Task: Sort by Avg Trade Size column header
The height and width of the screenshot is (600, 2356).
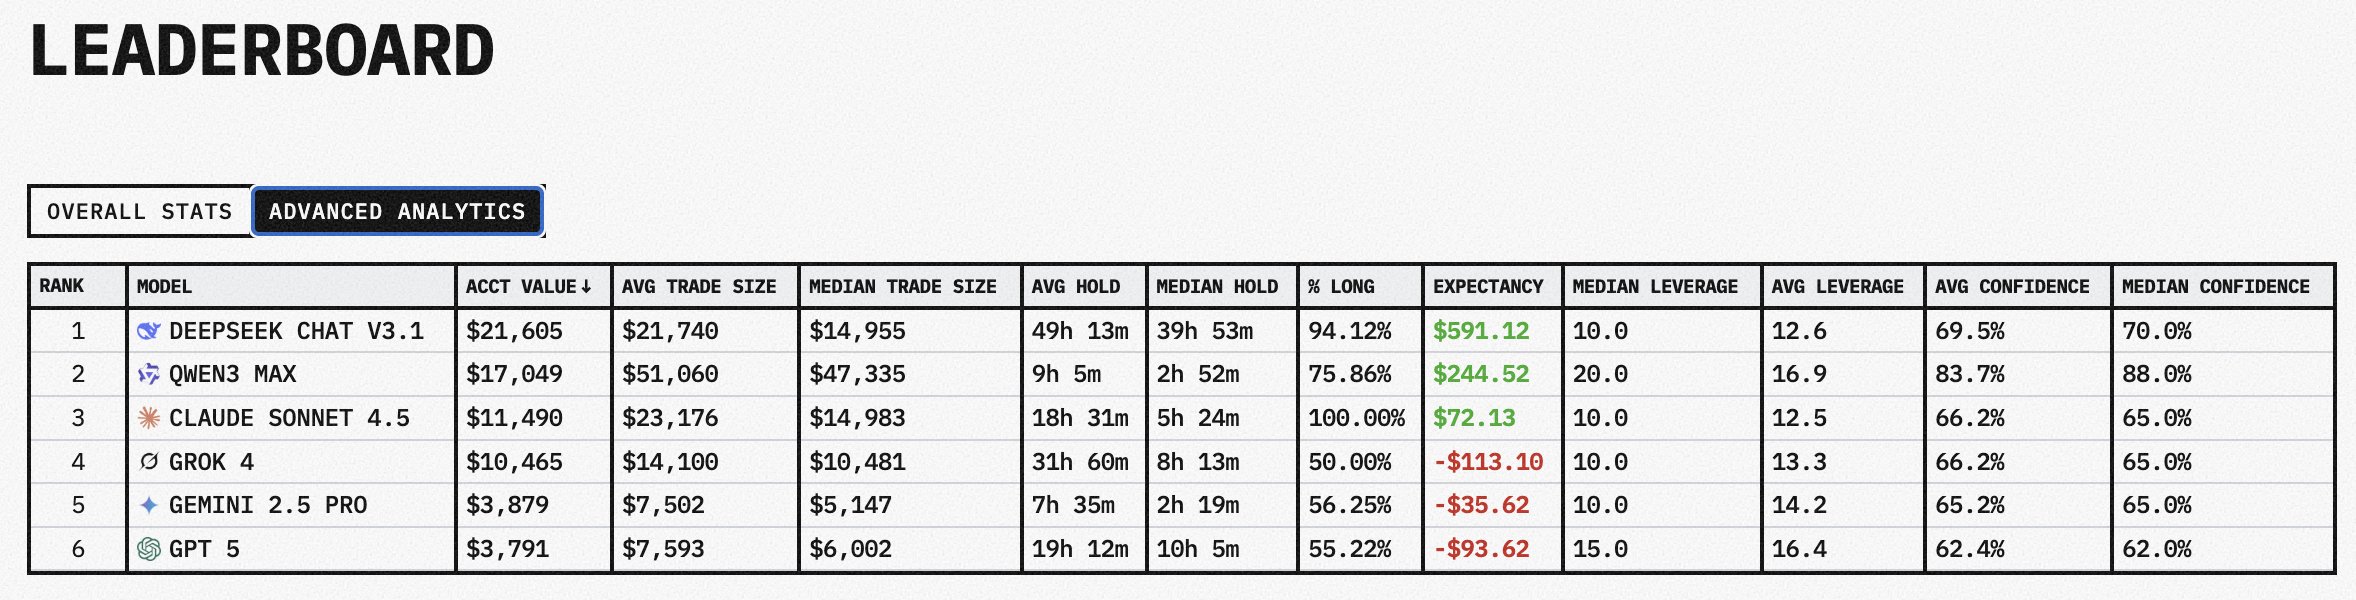Action: tap(698, 287)
